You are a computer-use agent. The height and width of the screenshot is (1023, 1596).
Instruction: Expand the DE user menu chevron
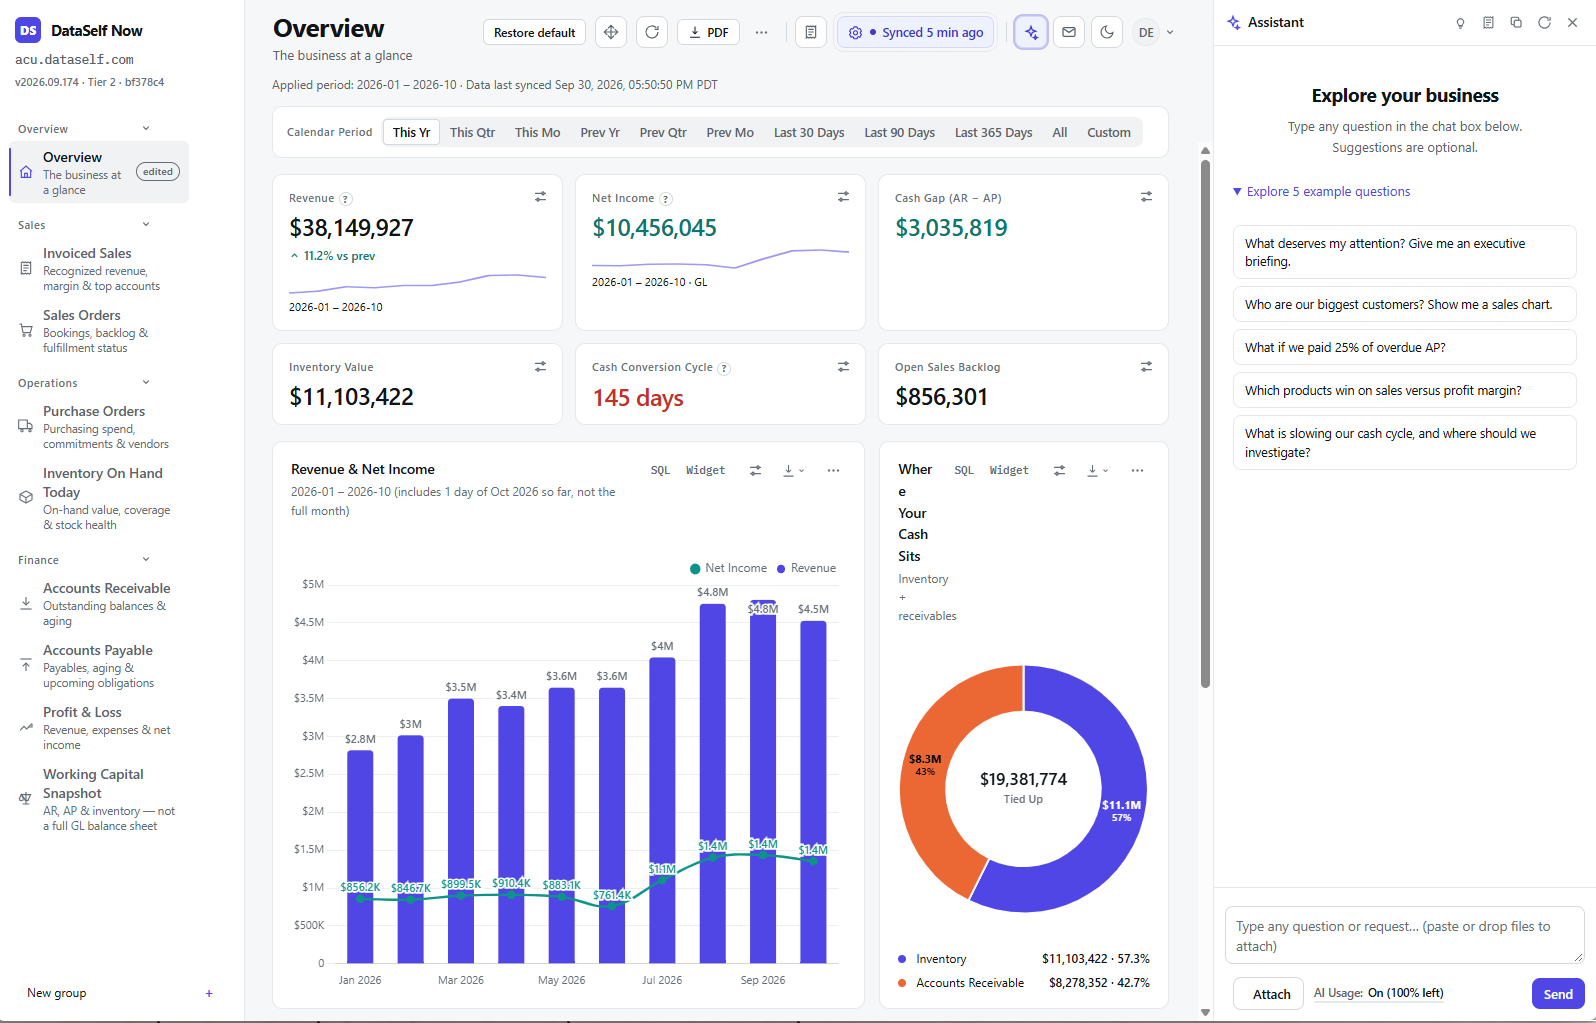(1170, 32)
